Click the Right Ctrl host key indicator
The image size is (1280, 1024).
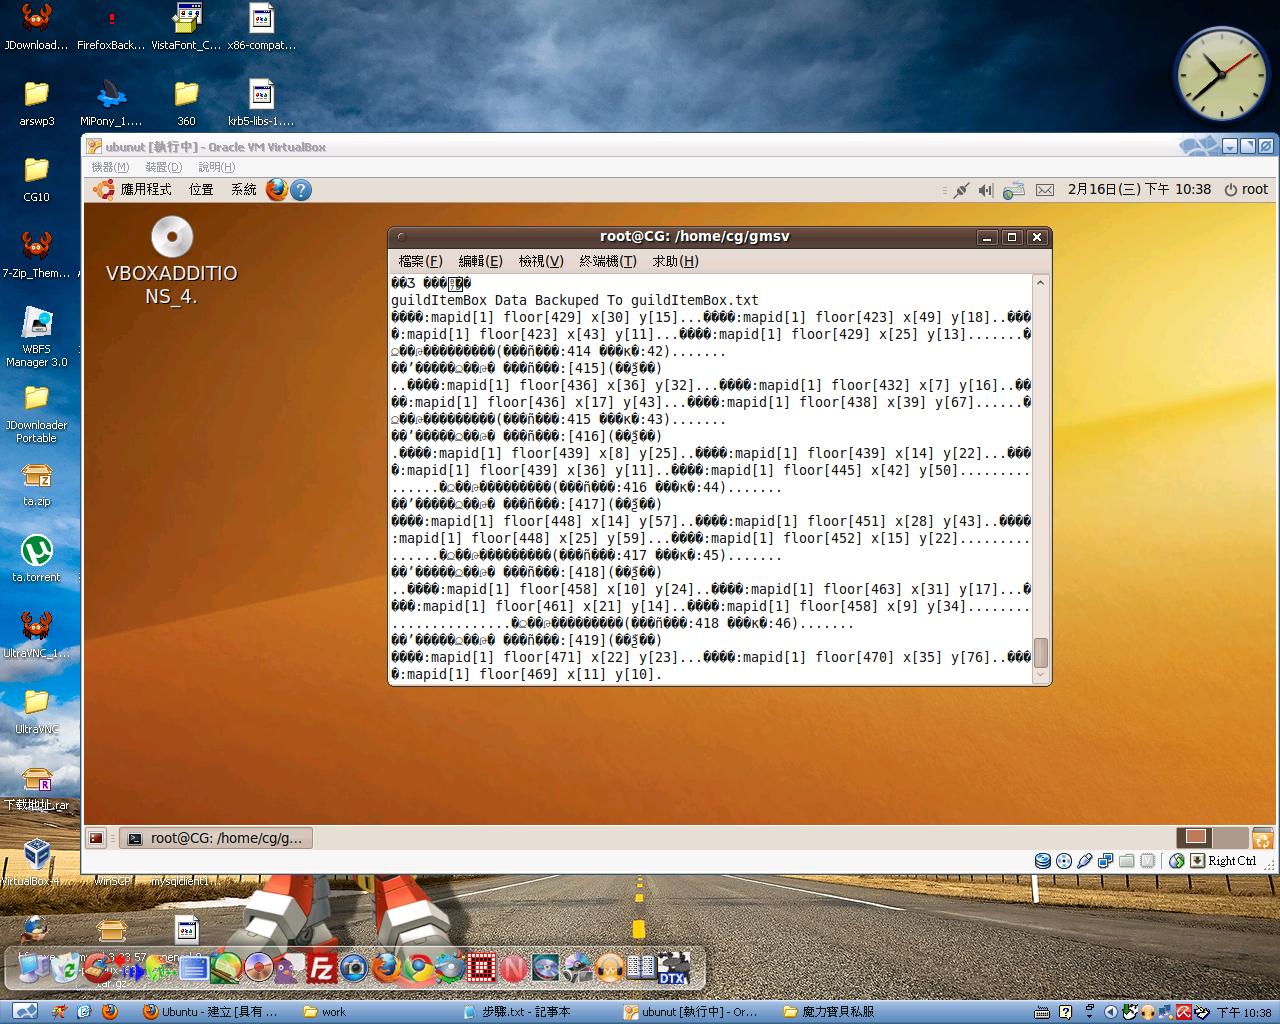point(1231,861)
